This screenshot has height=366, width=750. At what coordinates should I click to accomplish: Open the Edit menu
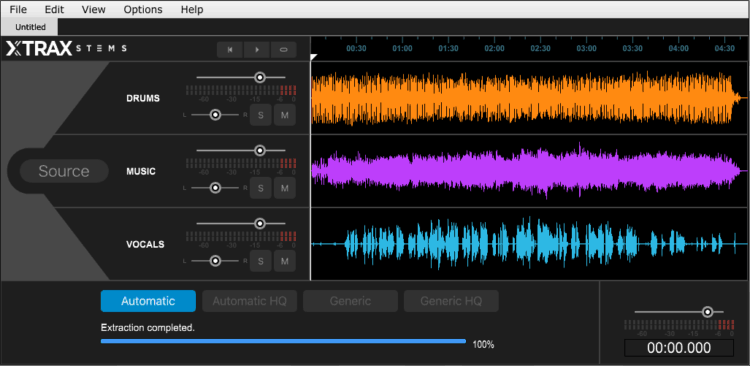(54, 10)
